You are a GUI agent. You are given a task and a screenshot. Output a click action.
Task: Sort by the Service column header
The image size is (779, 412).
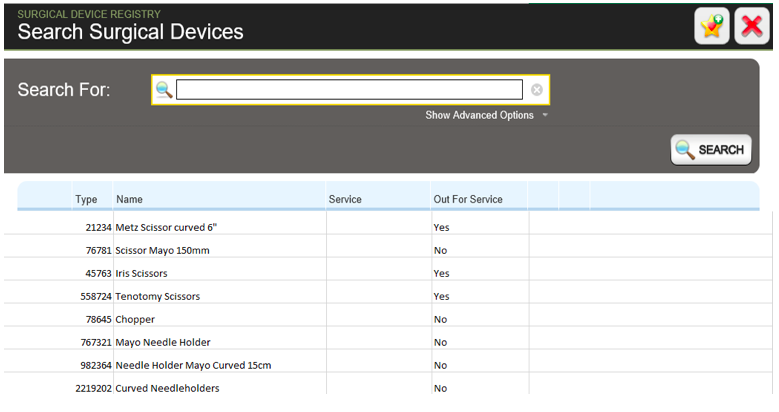click(345, 199)
